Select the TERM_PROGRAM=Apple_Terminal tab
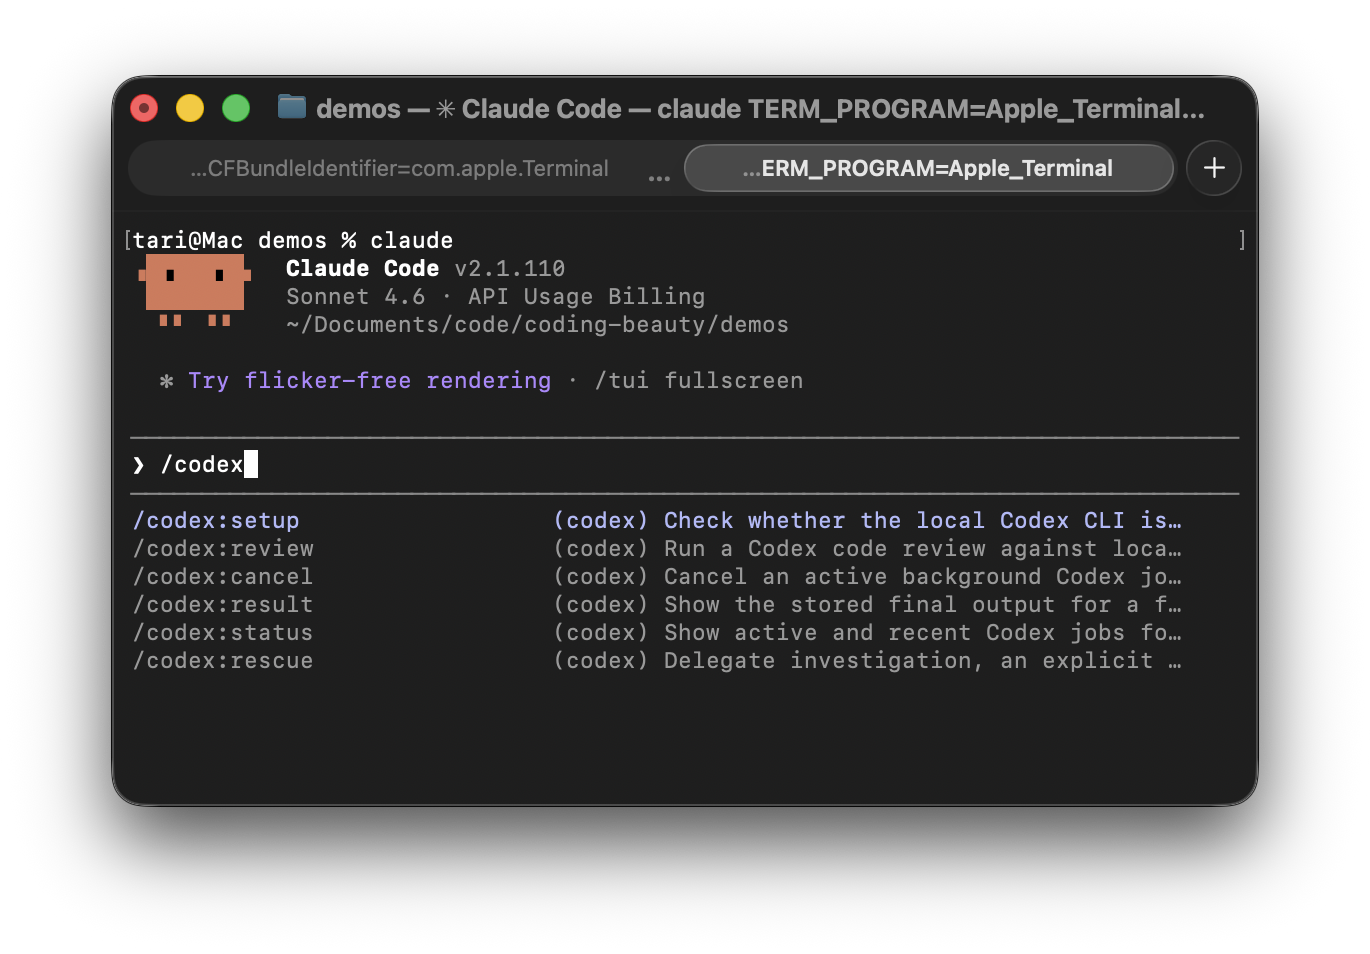The width and height of the screenshot is (1370, 954). tap(927, 169)
